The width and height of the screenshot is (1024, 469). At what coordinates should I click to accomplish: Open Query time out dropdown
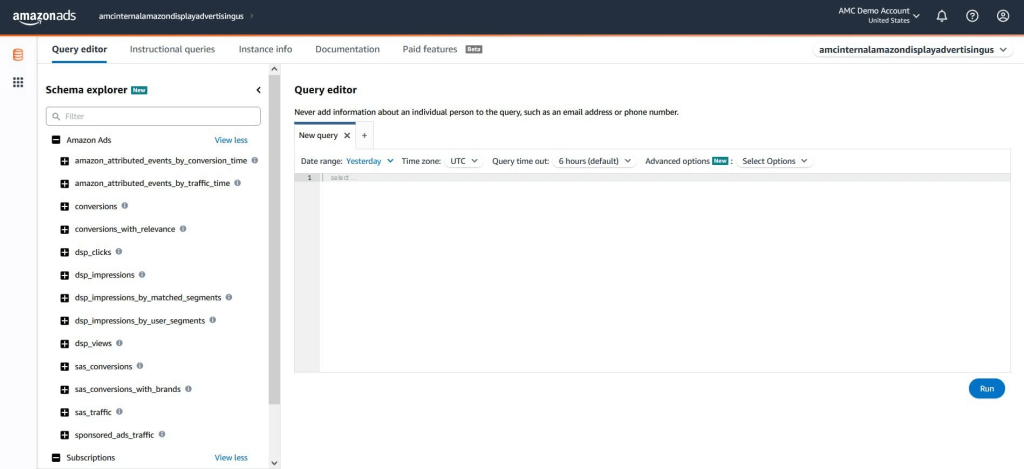[595, 161]
